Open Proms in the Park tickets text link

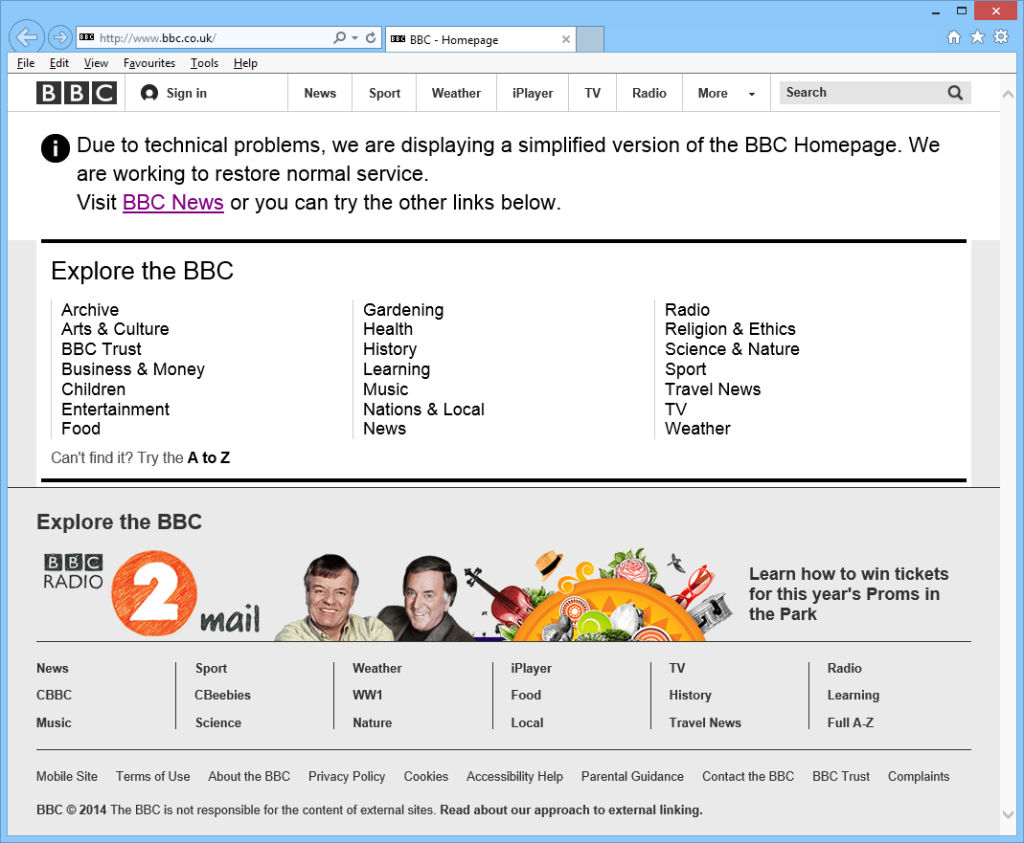coord(848,594)
